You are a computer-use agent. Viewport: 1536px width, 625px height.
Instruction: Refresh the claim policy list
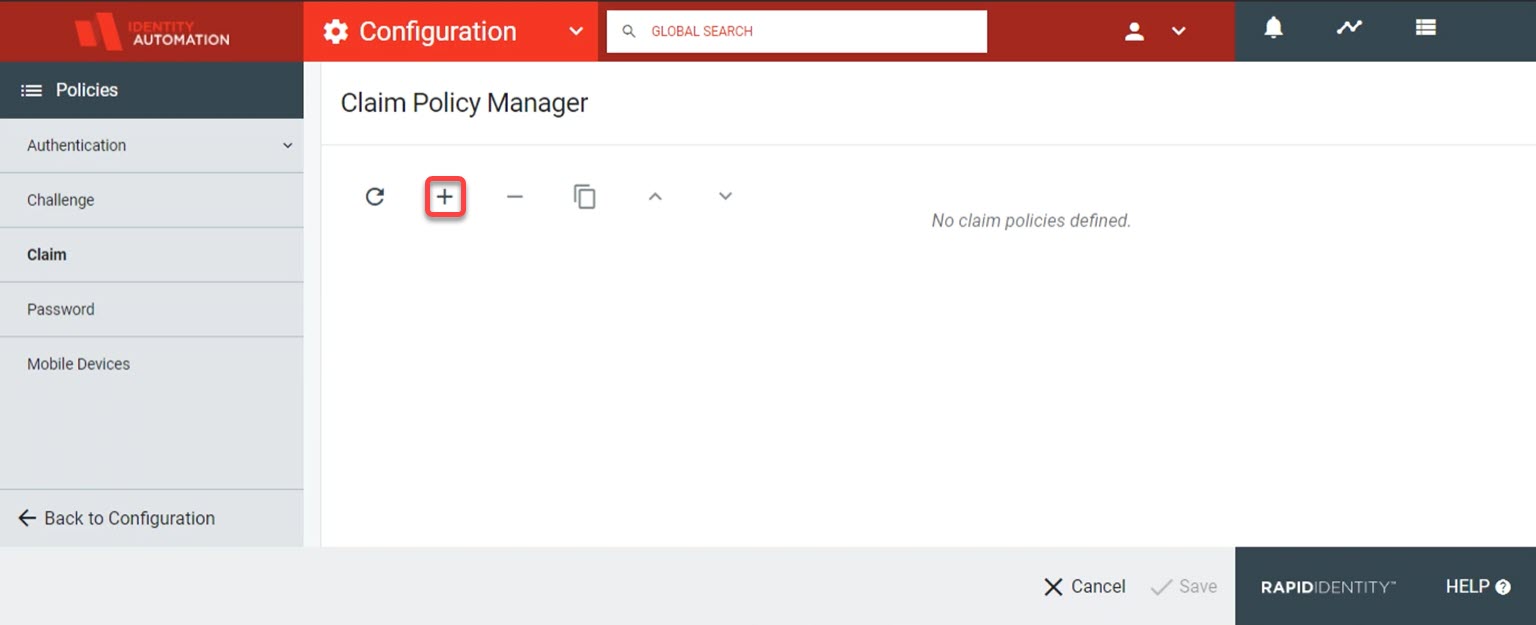pyautogui.click(x=375, y=197)
